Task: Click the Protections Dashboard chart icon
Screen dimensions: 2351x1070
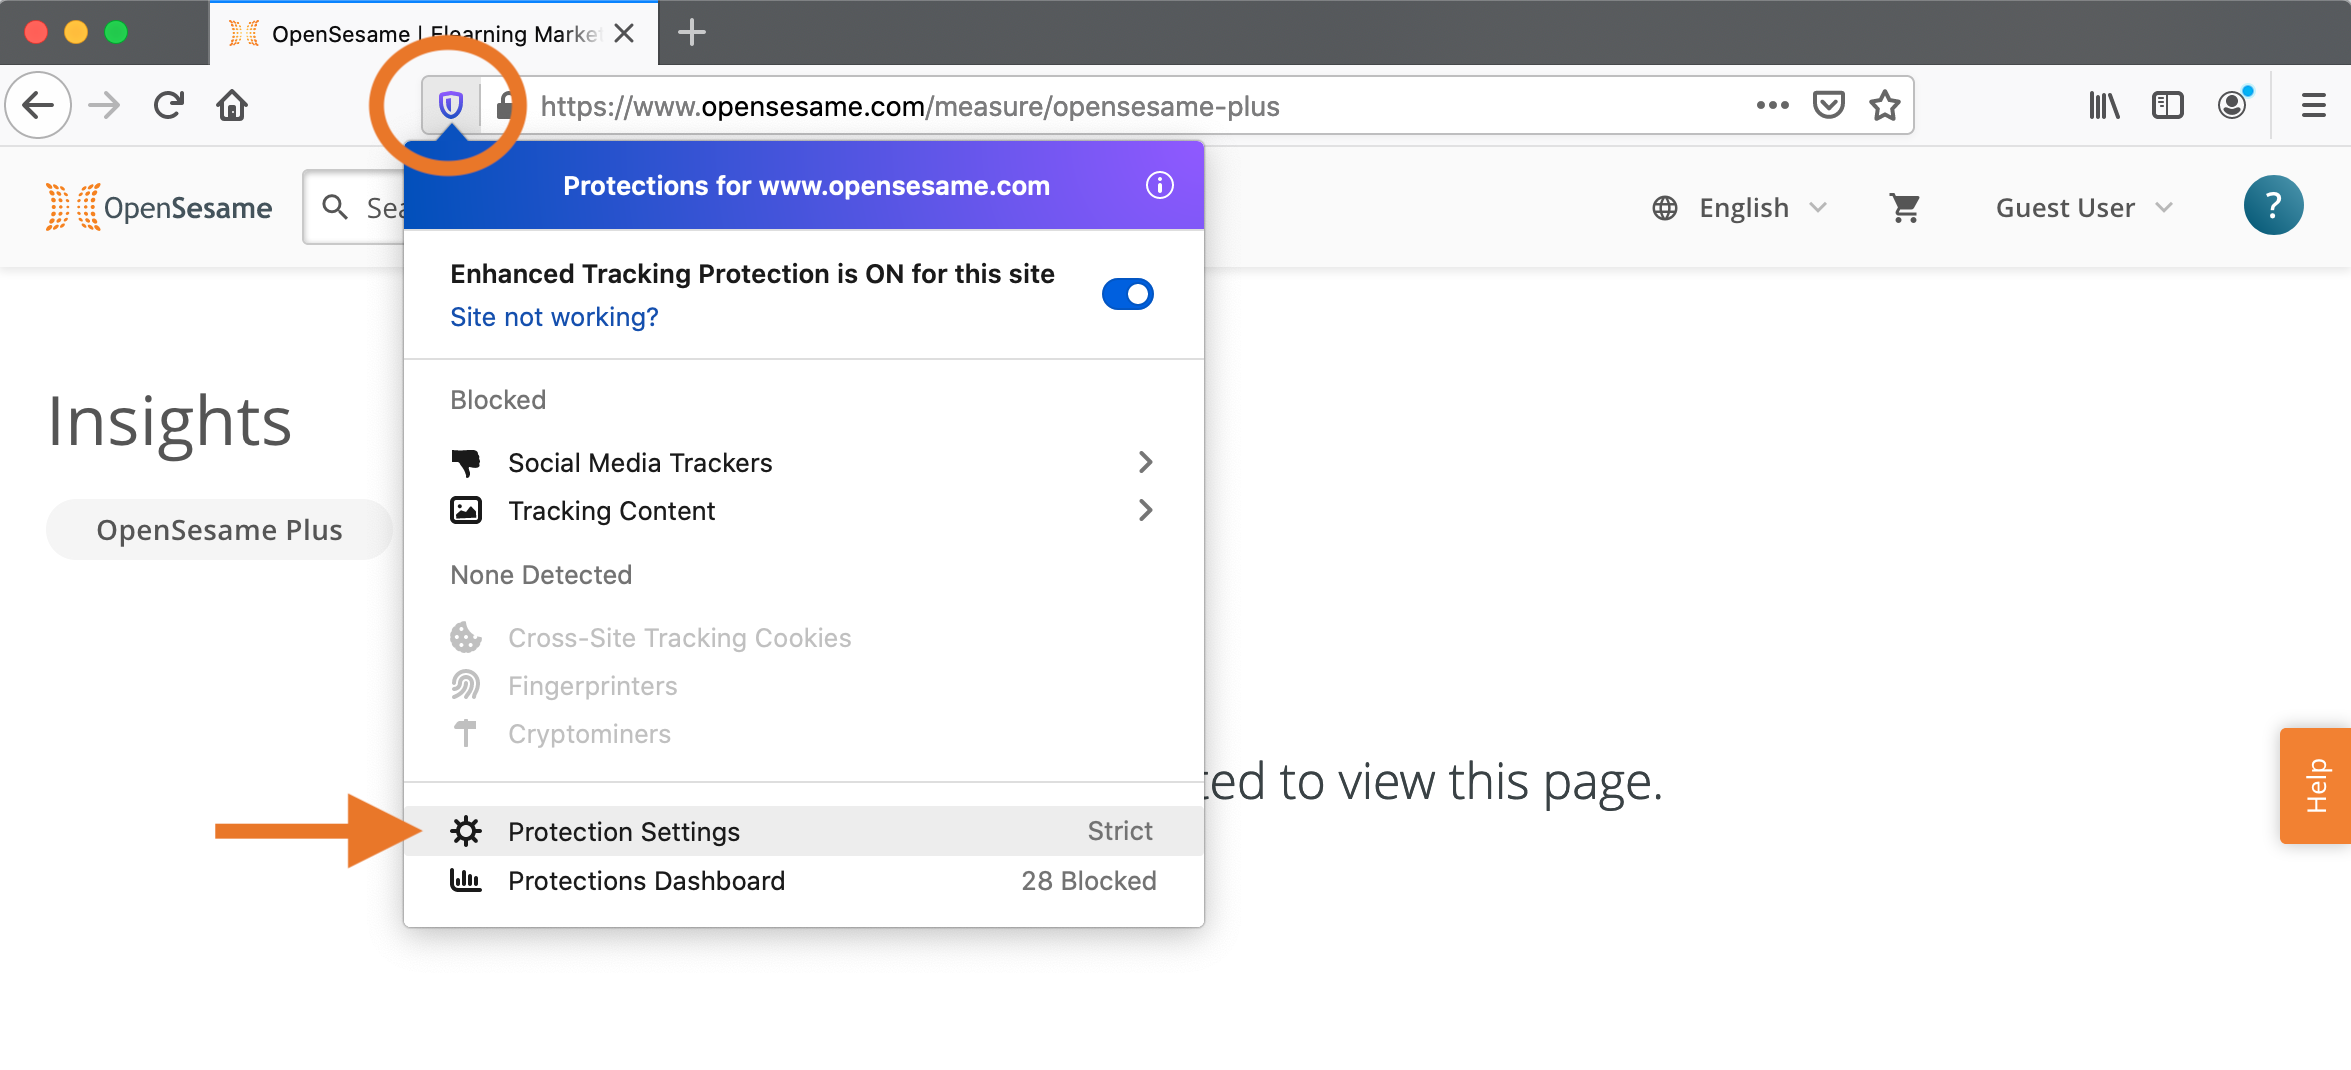Action: pos(466,880)
